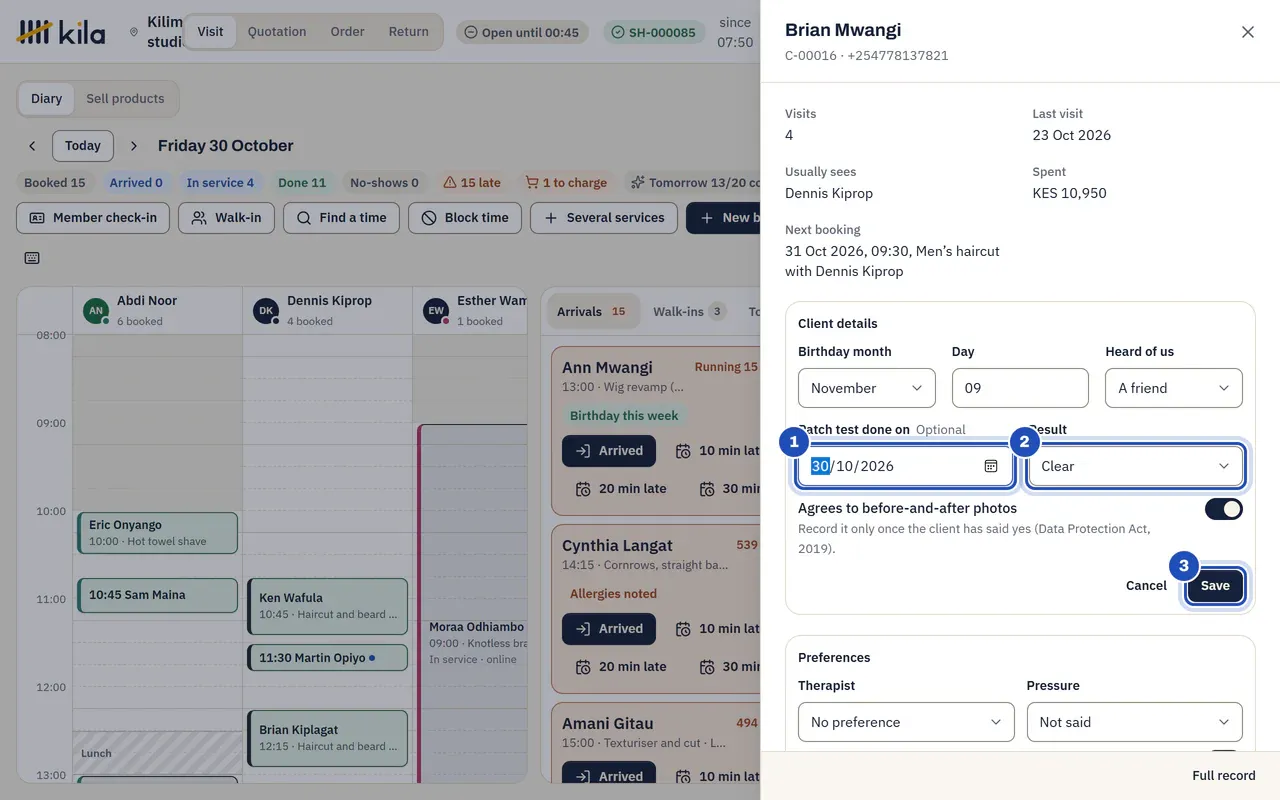Expand the Heard of us dropdown

pos(1174,388)
